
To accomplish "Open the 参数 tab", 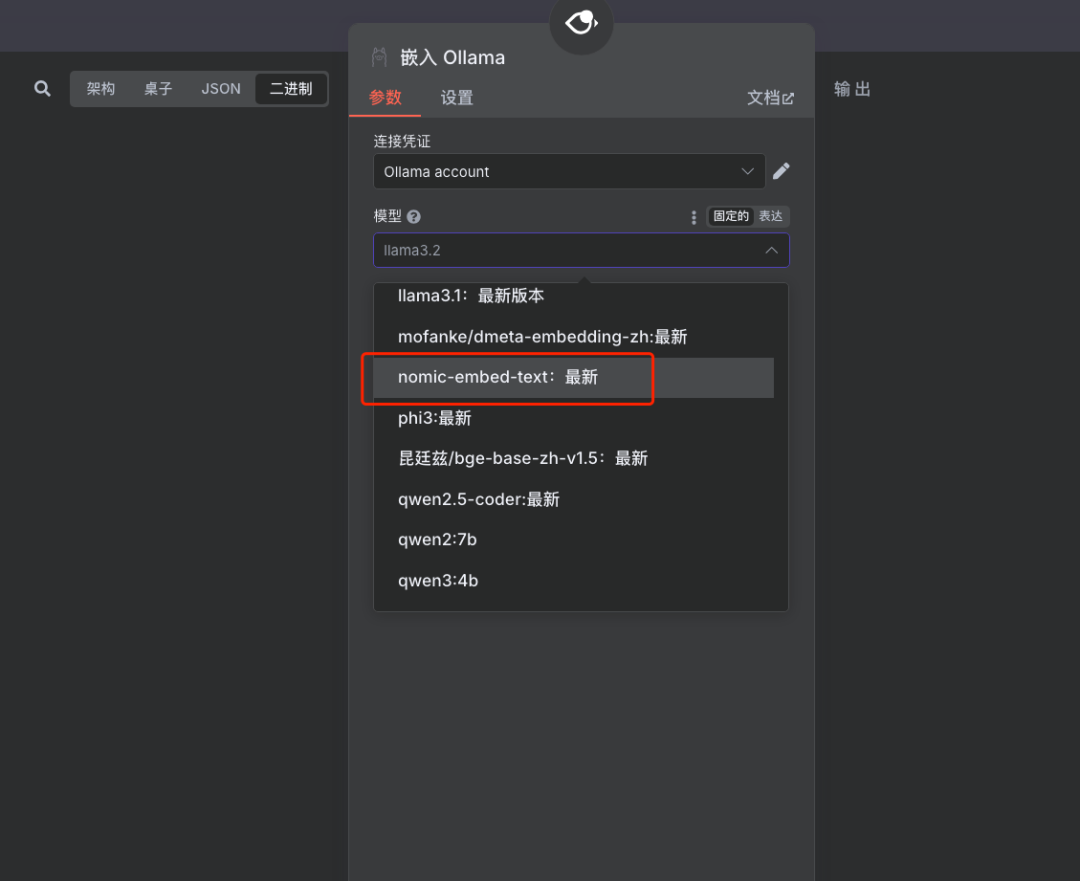I will [x=385, y=98].
